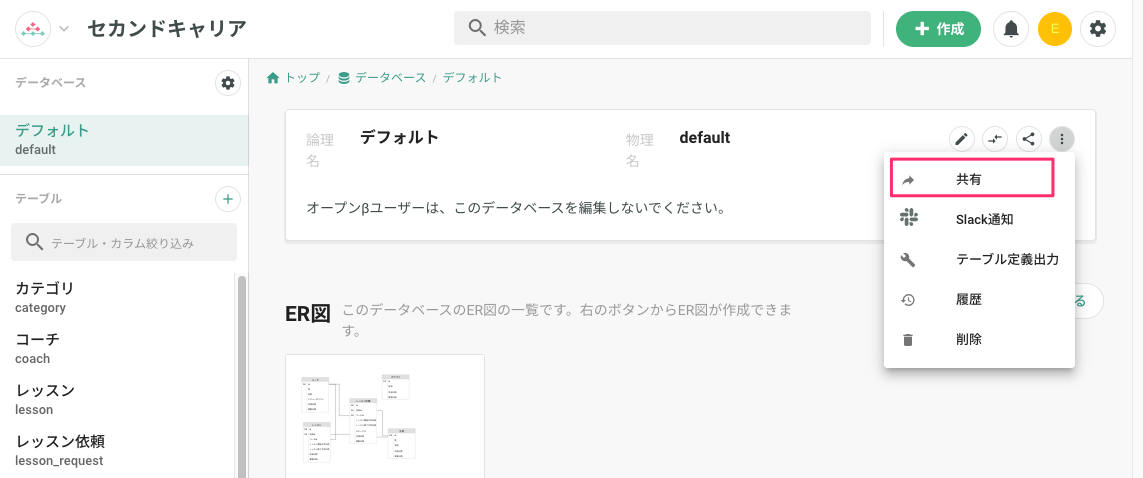Click the database icon in the breadcrumb

(343, 77)
